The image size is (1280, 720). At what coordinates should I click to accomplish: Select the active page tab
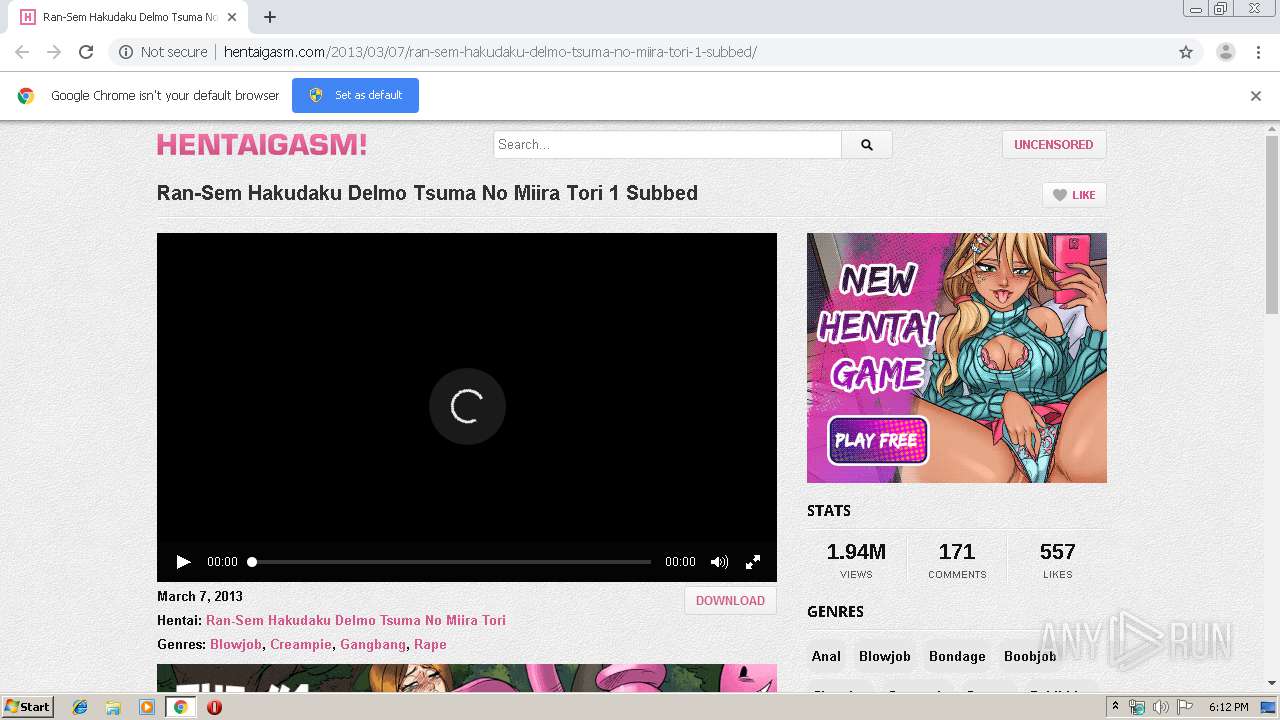click(129, 17)
